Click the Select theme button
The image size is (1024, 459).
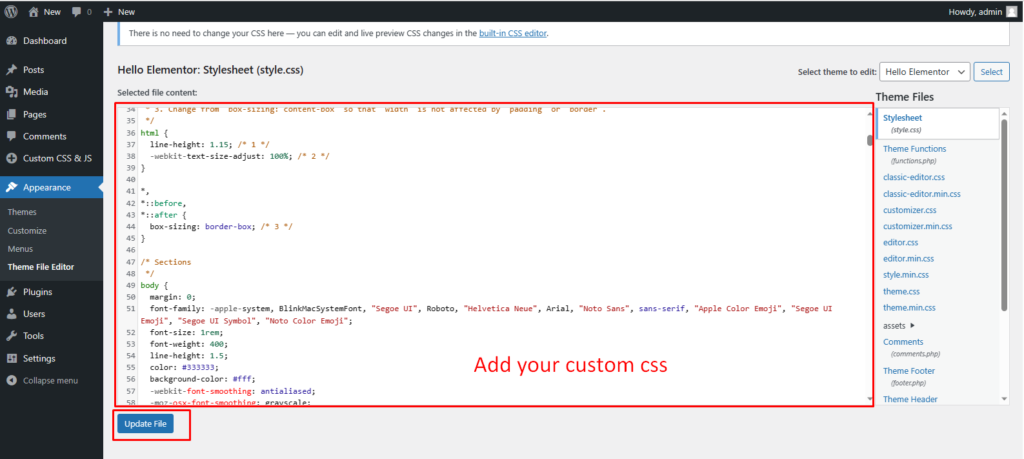coord(991,72)
